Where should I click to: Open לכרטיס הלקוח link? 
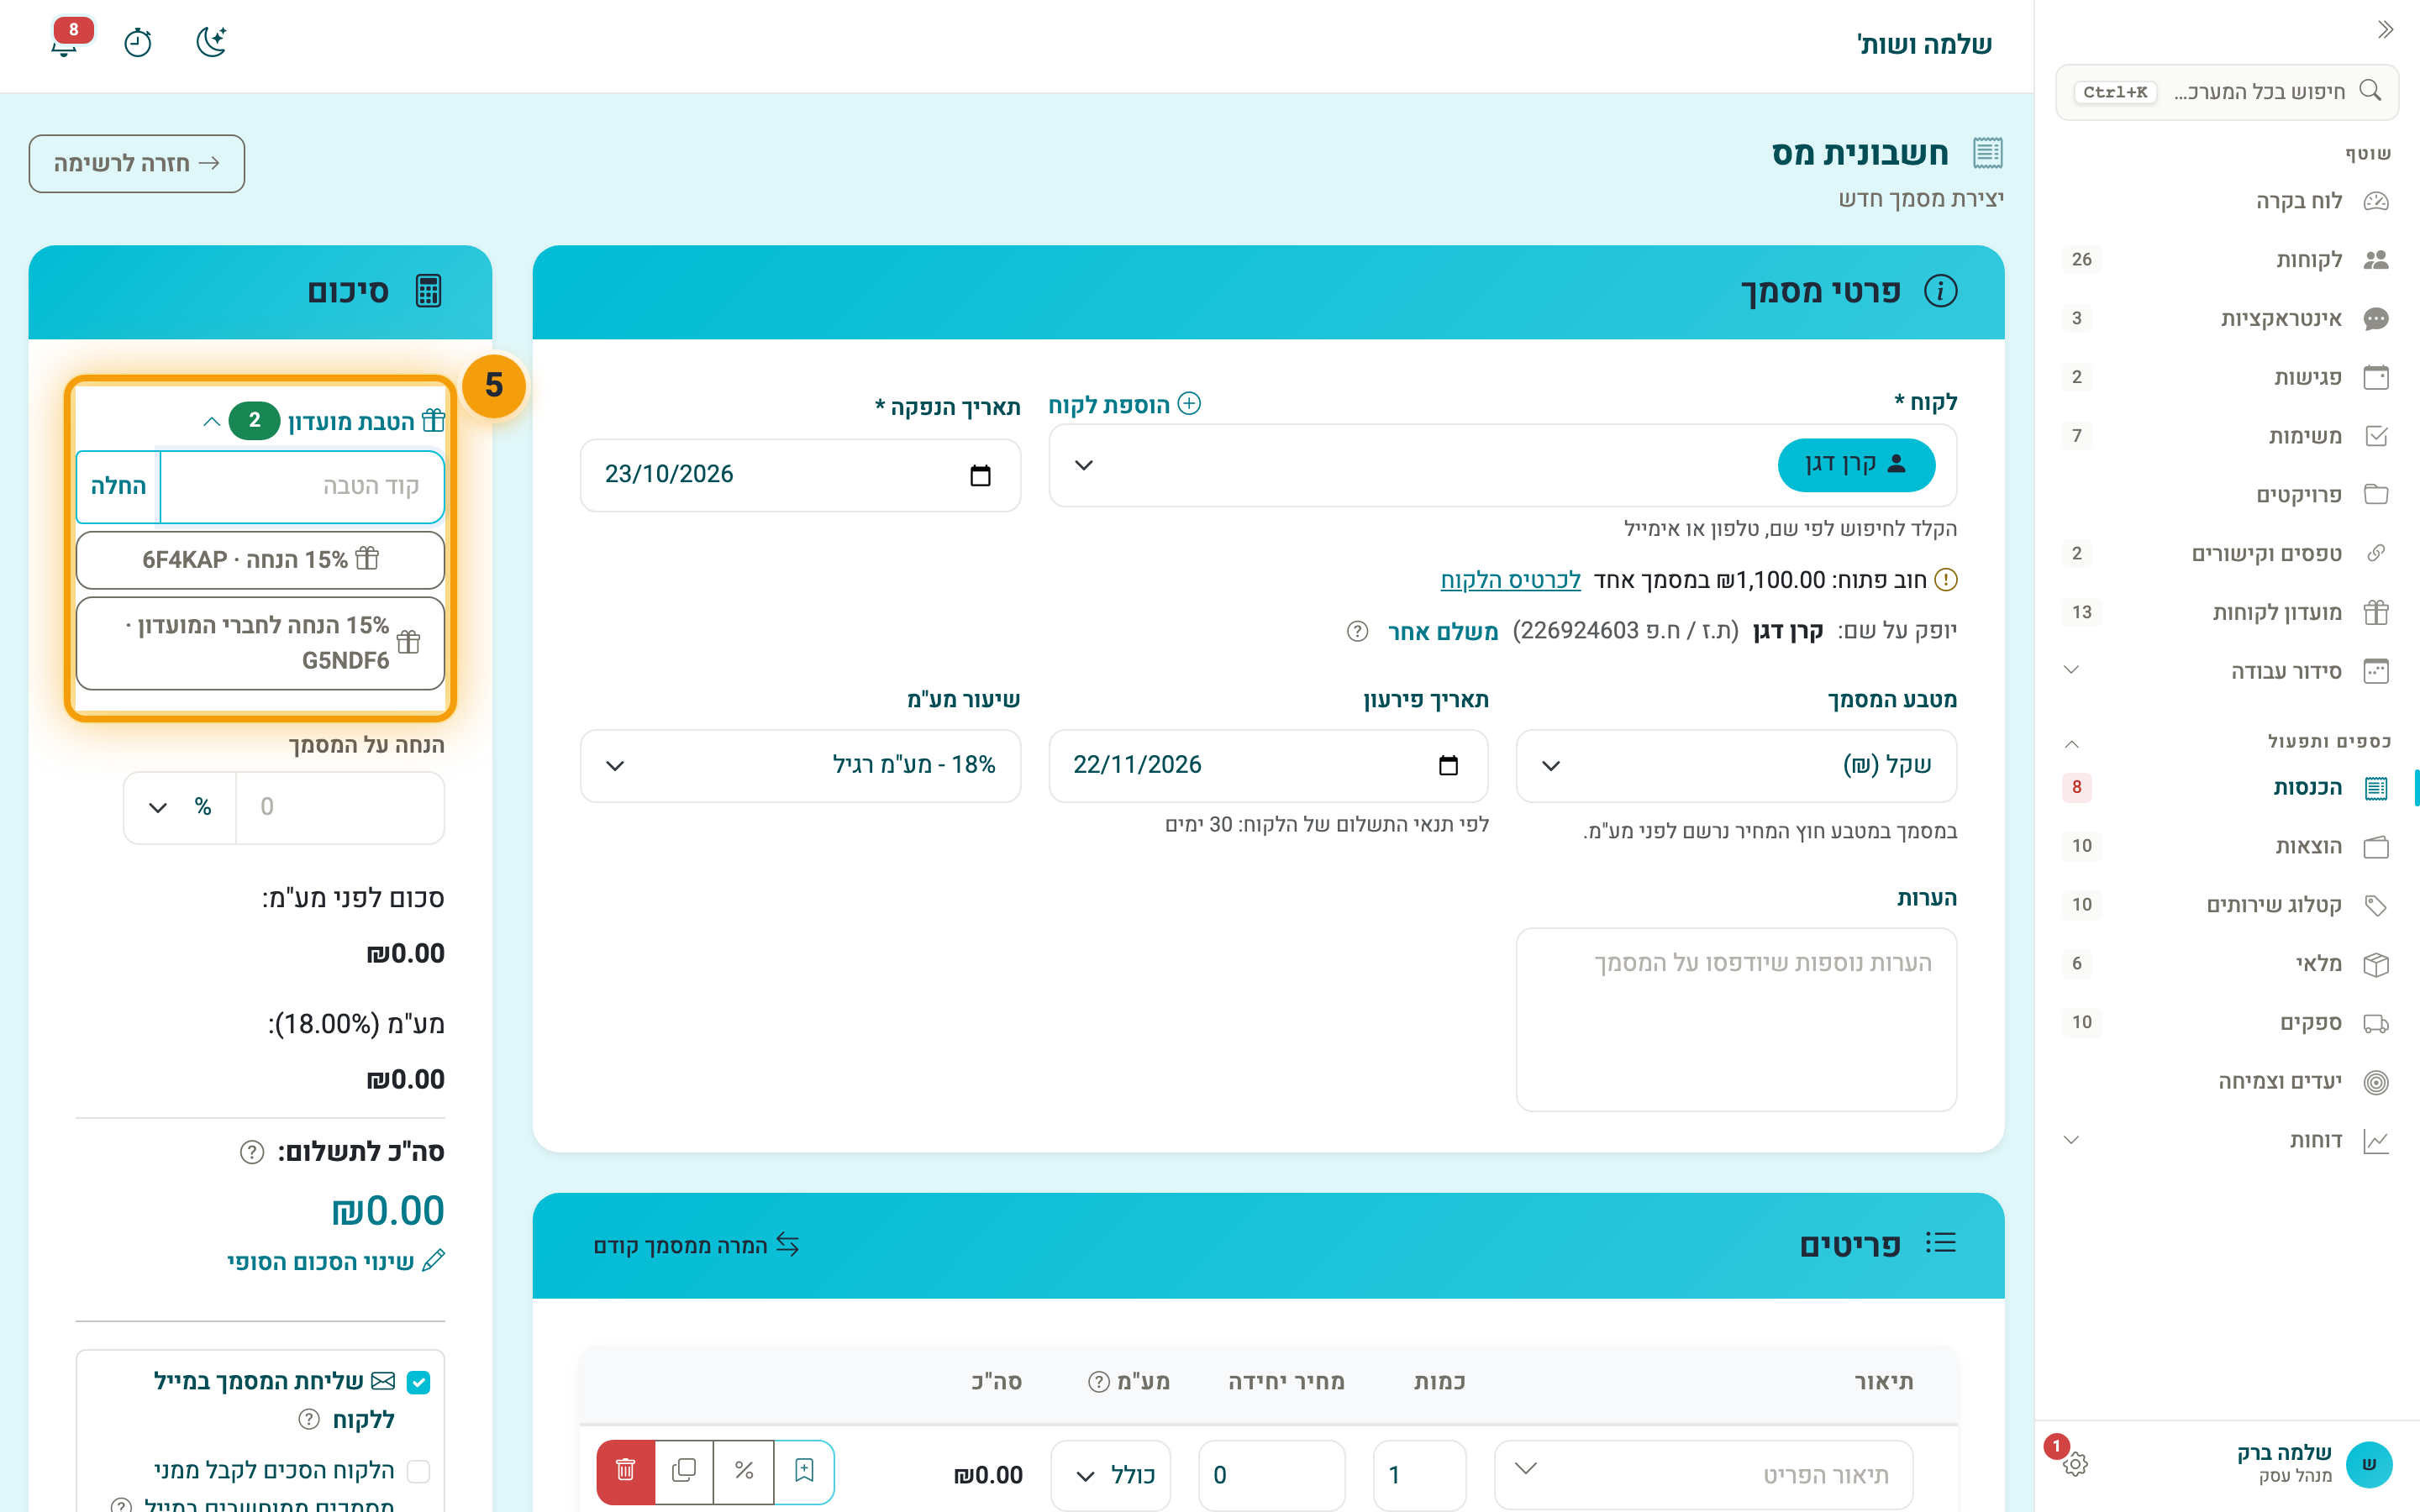point(1510,580)
